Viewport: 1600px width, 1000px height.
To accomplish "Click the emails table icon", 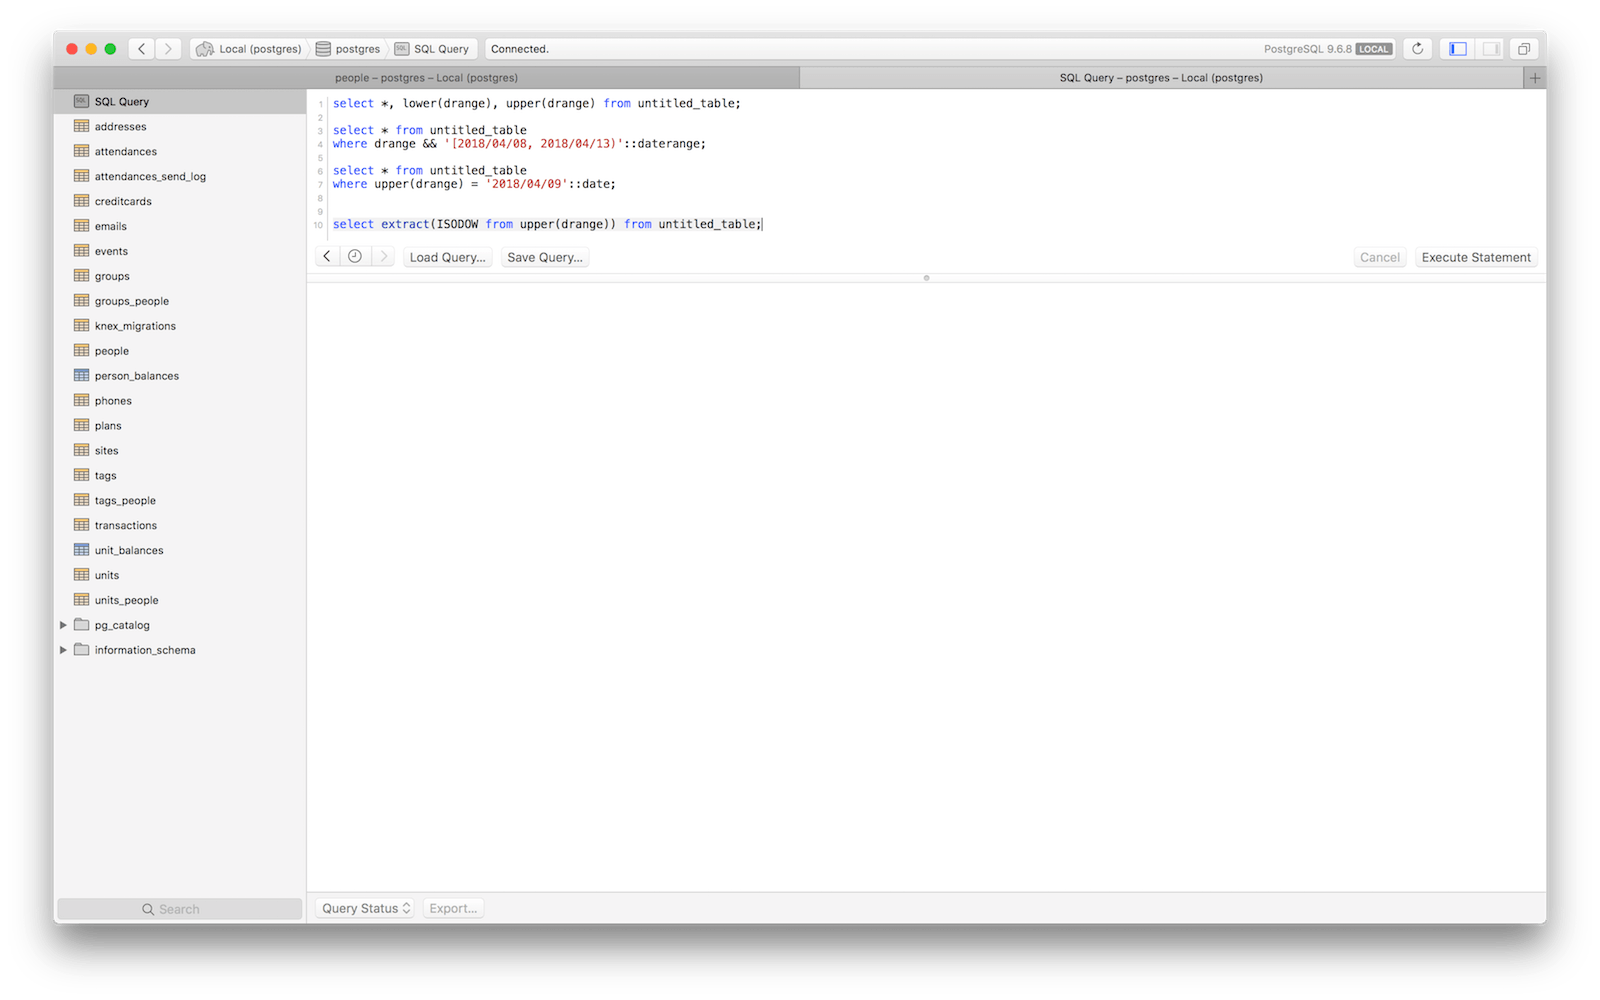I will pyautogui.click(x=82, y=226).
